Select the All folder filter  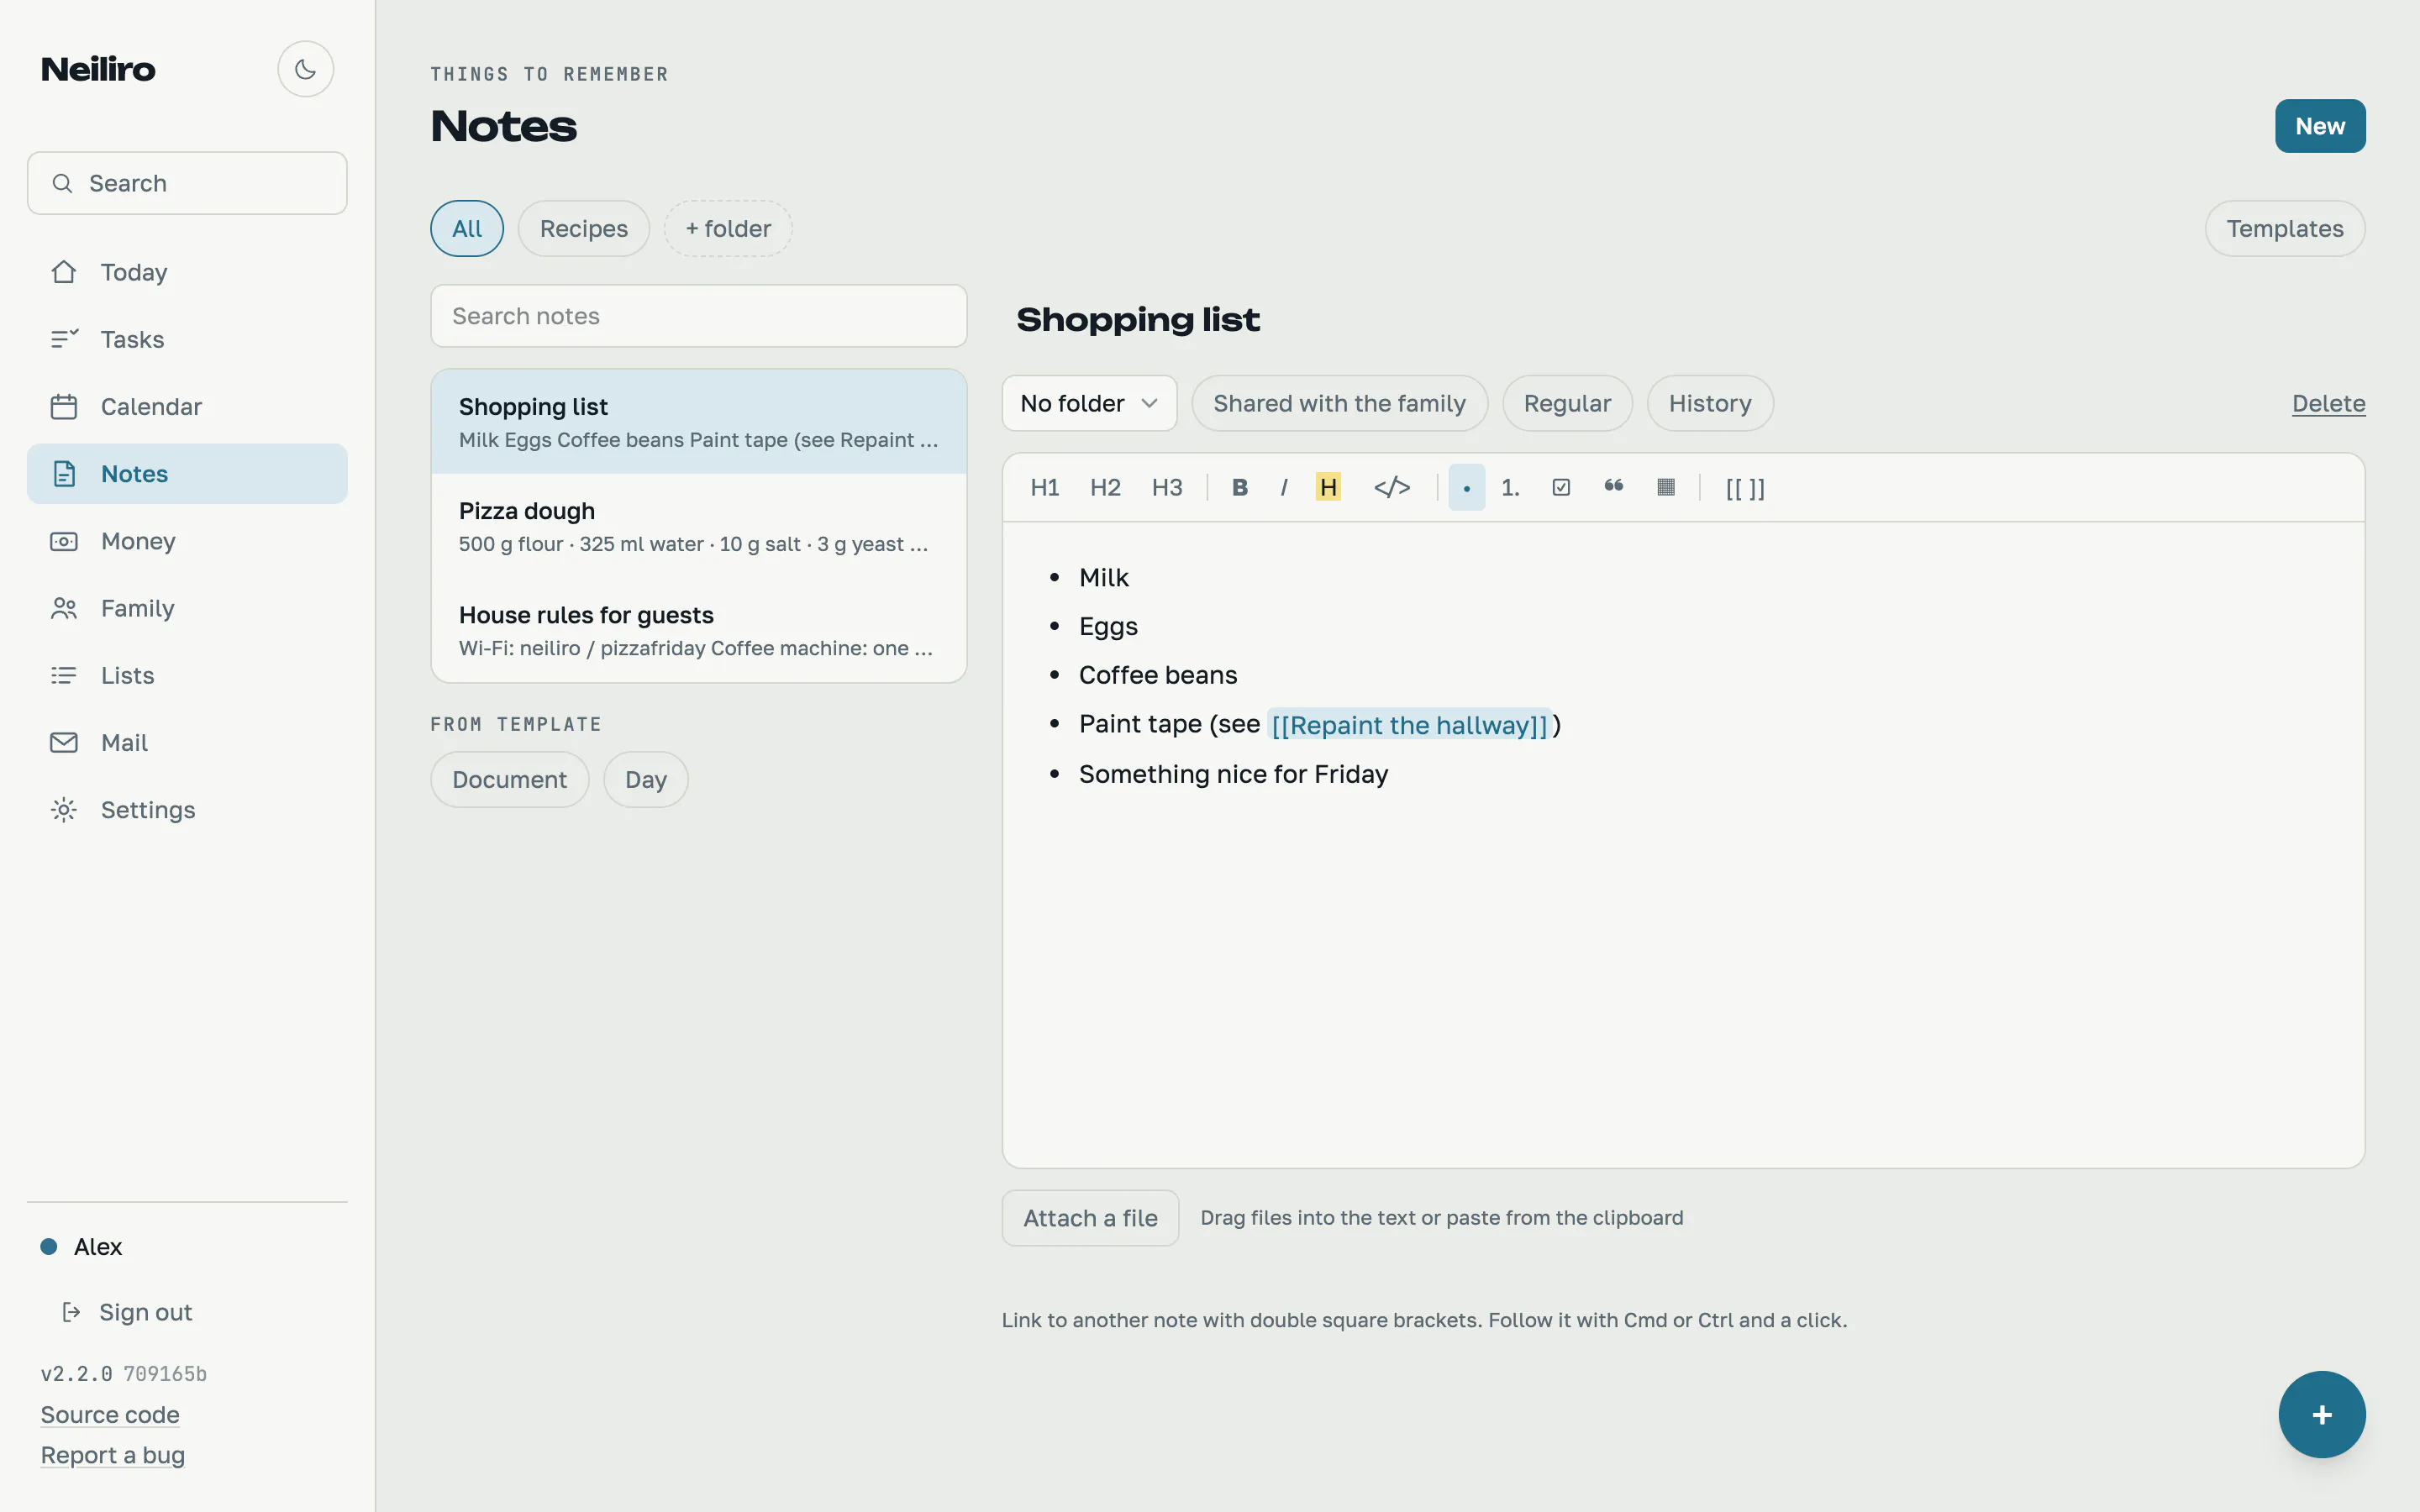pos(467,228)
